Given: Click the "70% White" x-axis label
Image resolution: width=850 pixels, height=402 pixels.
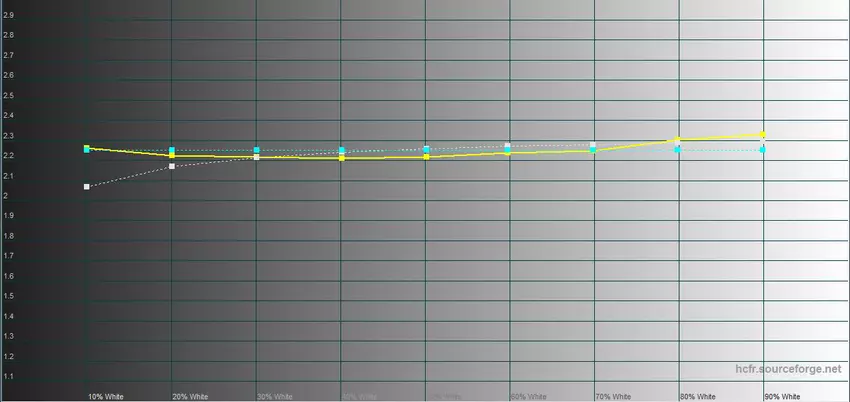Looking at the screenshot, I should click(x=613, y=396).
